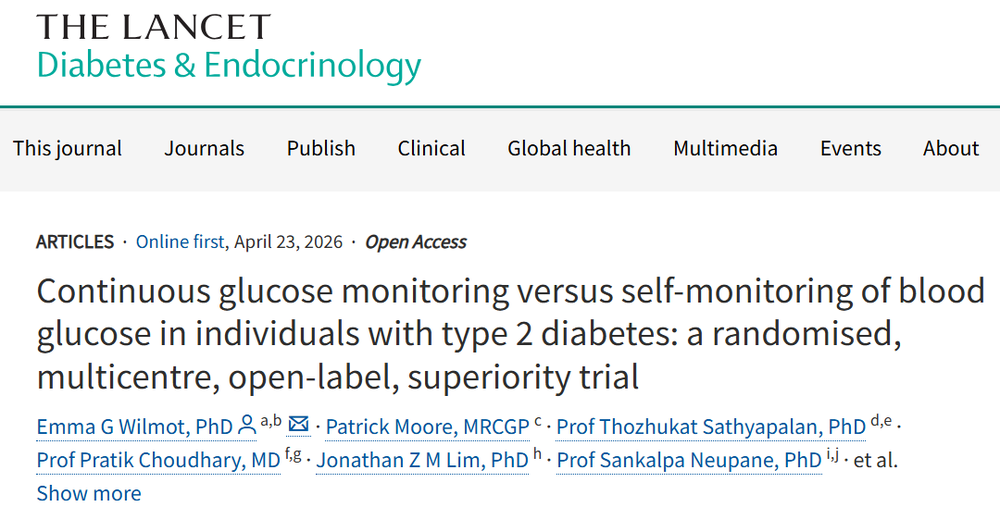Select Events in the navigation bar
This screenshot has width=1000, height=507.
tap(850, 148)
